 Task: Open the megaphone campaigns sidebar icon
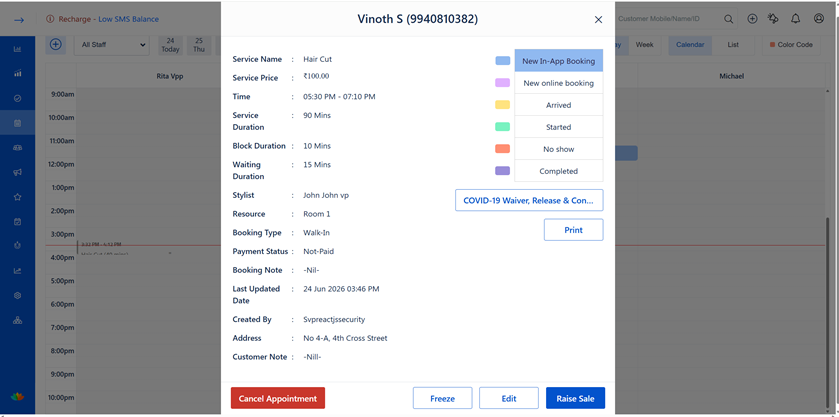coord(18,172)
